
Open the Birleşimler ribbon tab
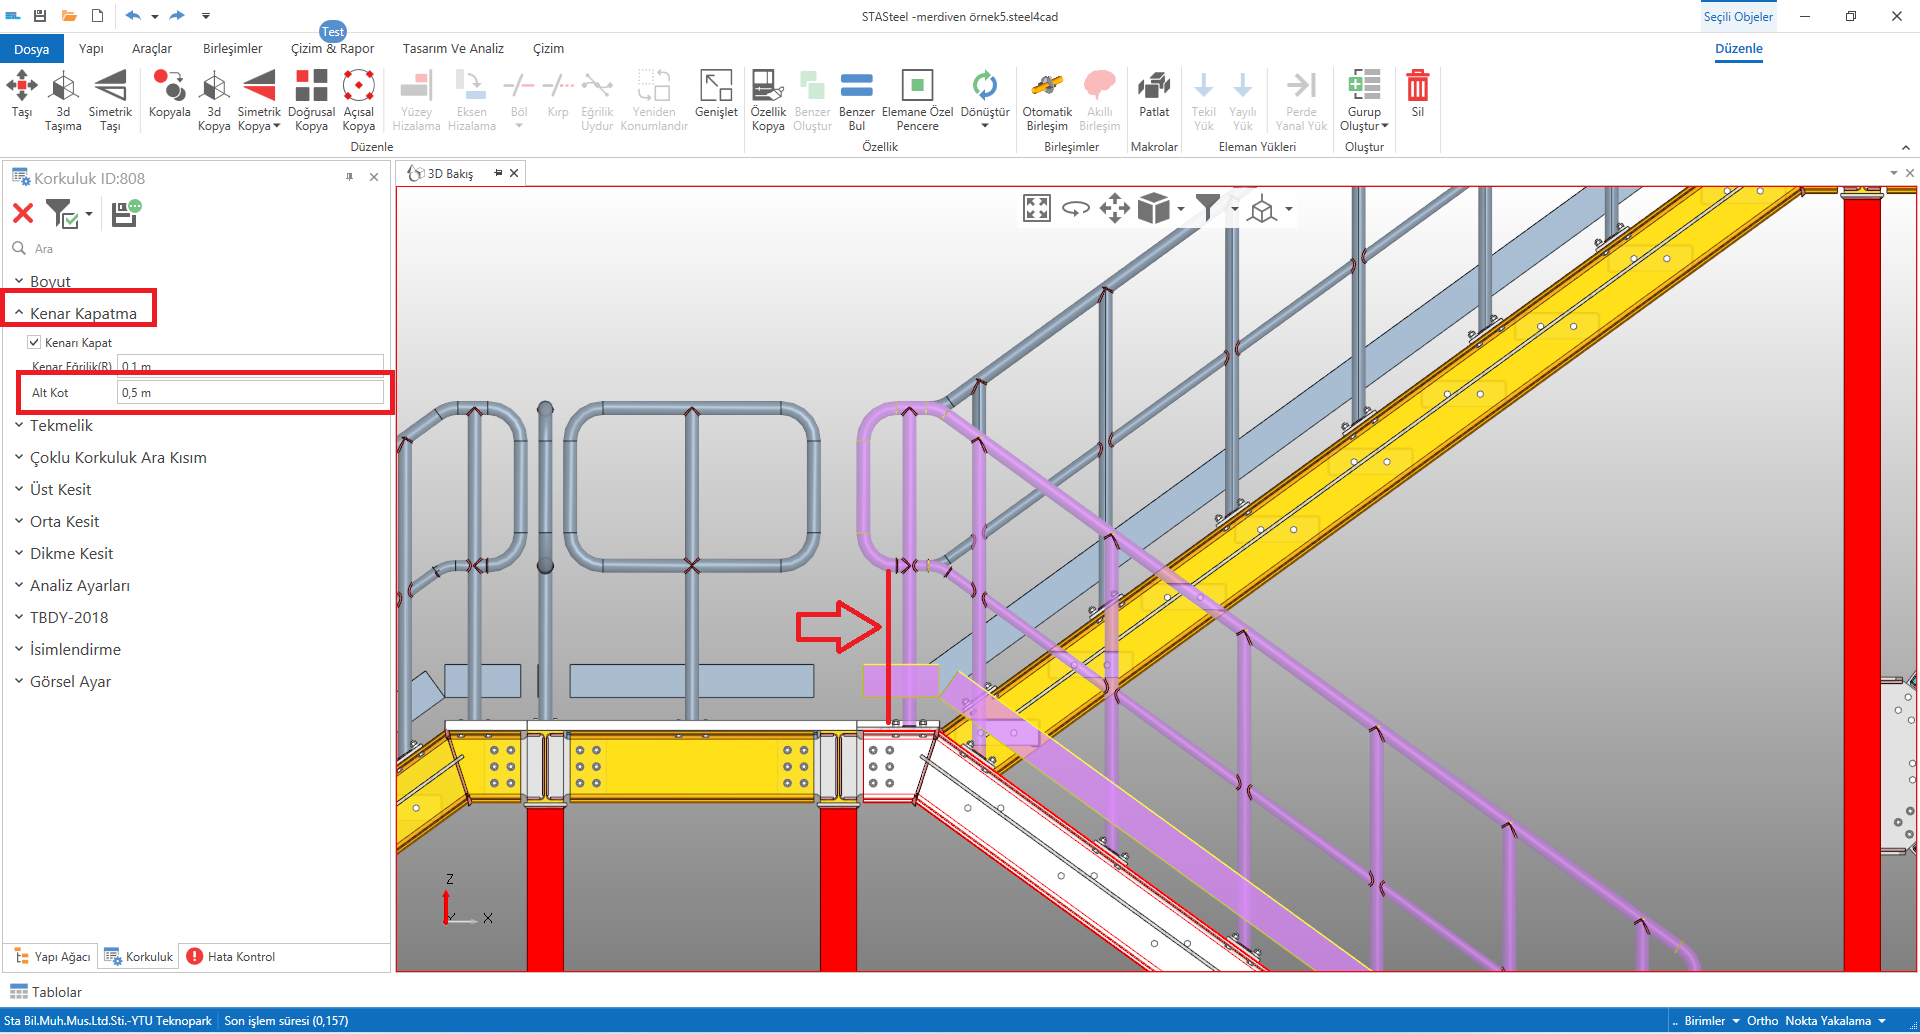tap(232, 49)
